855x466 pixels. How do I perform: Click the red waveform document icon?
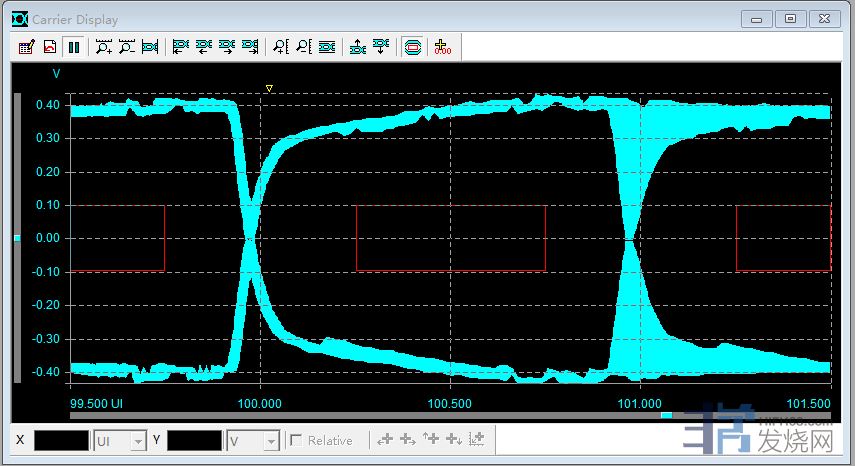click(49, 46)
